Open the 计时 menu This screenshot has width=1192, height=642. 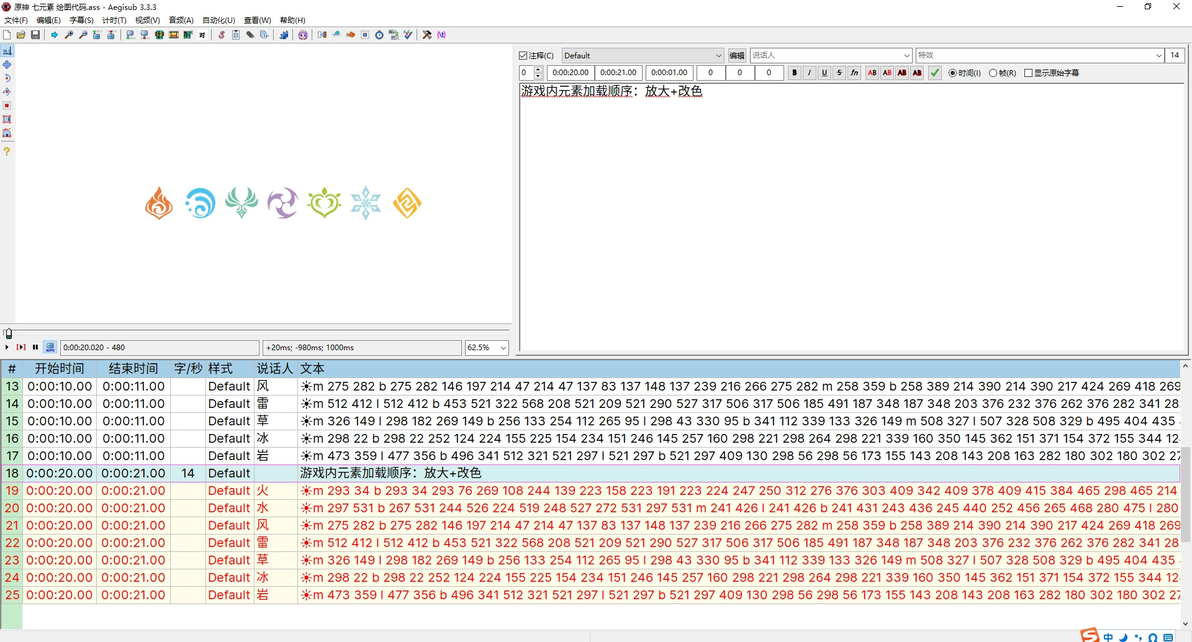click(x=114, y=21)
